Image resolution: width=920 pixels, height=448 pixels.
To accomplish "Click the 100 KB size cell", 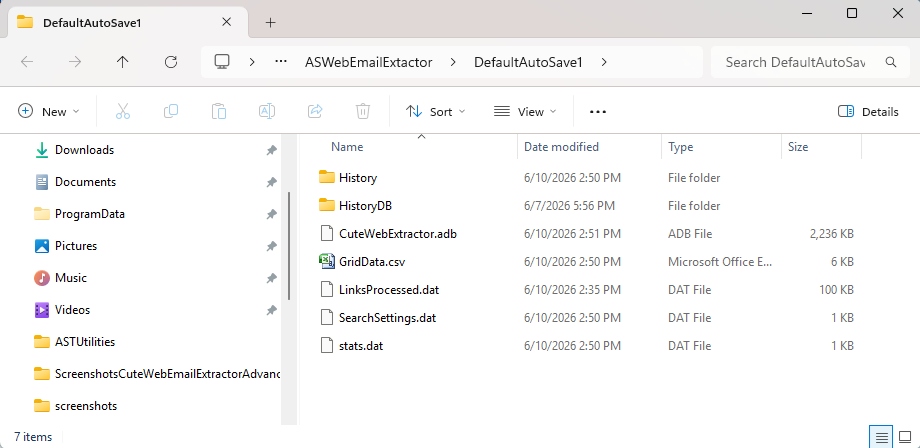I will (836, 290).
